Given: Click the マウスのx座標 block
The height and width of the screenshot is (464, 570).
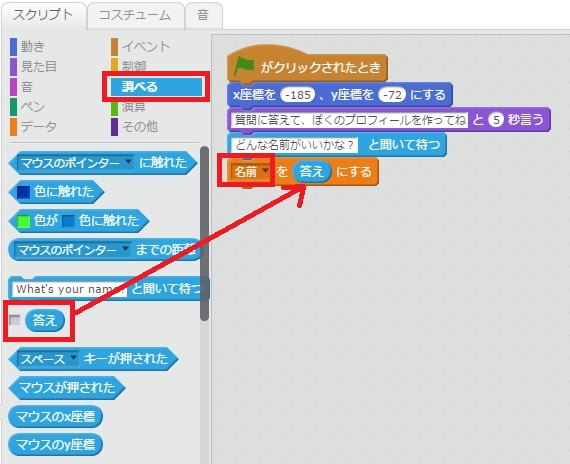Looking at the screenshot, I should (x=55, y=416).
